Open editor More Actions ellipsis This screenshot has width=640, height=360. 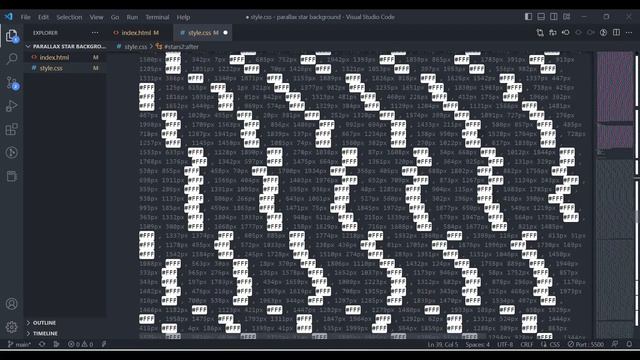629,33
